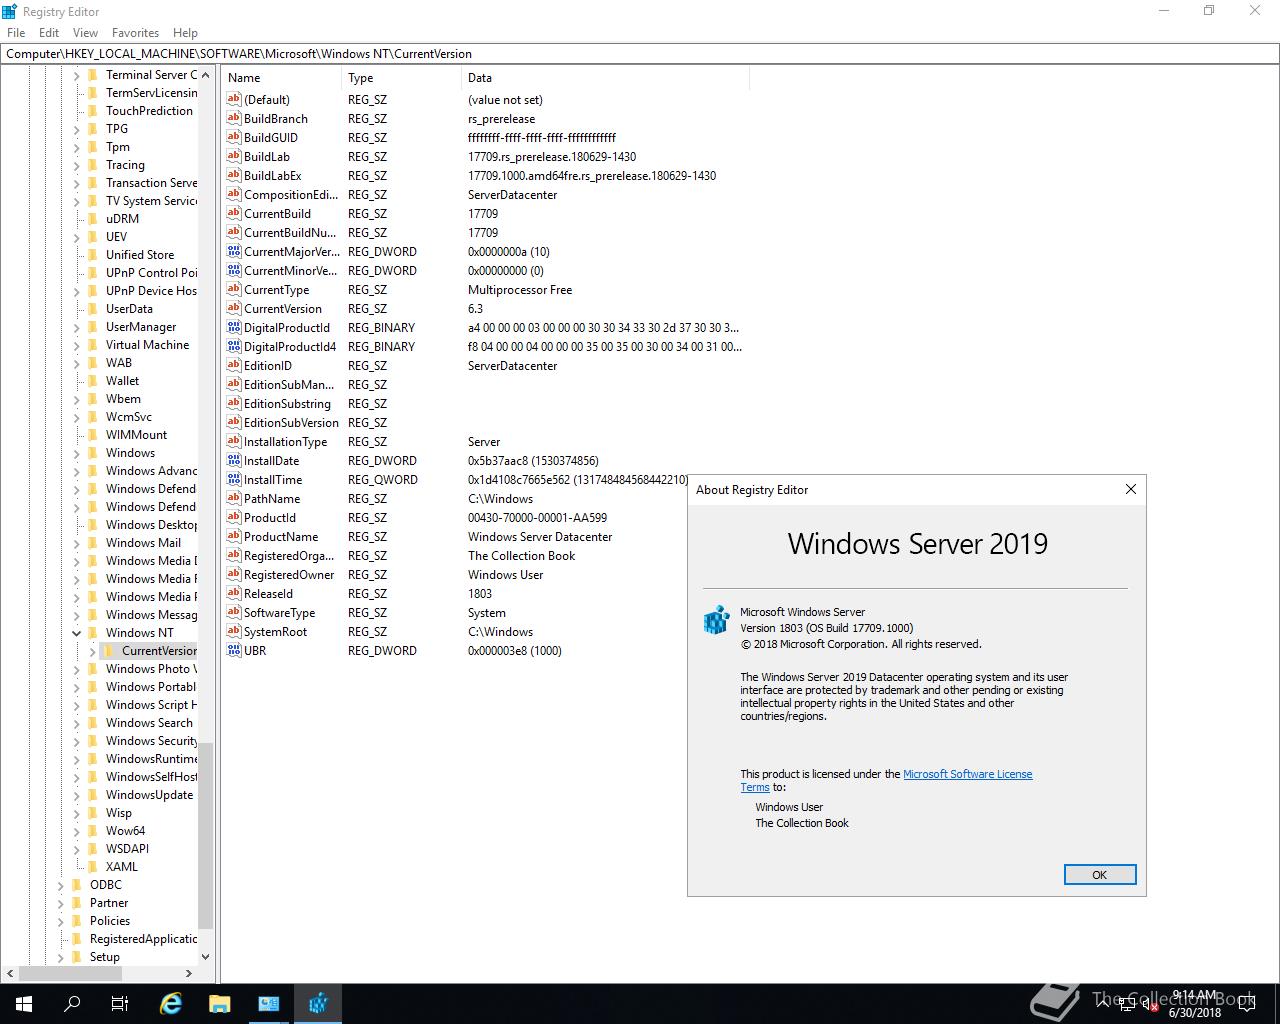This screenshot has height=1024, width=1280.
Task: Select the RegisteredOwner value name
Action: tap(289, 574)
